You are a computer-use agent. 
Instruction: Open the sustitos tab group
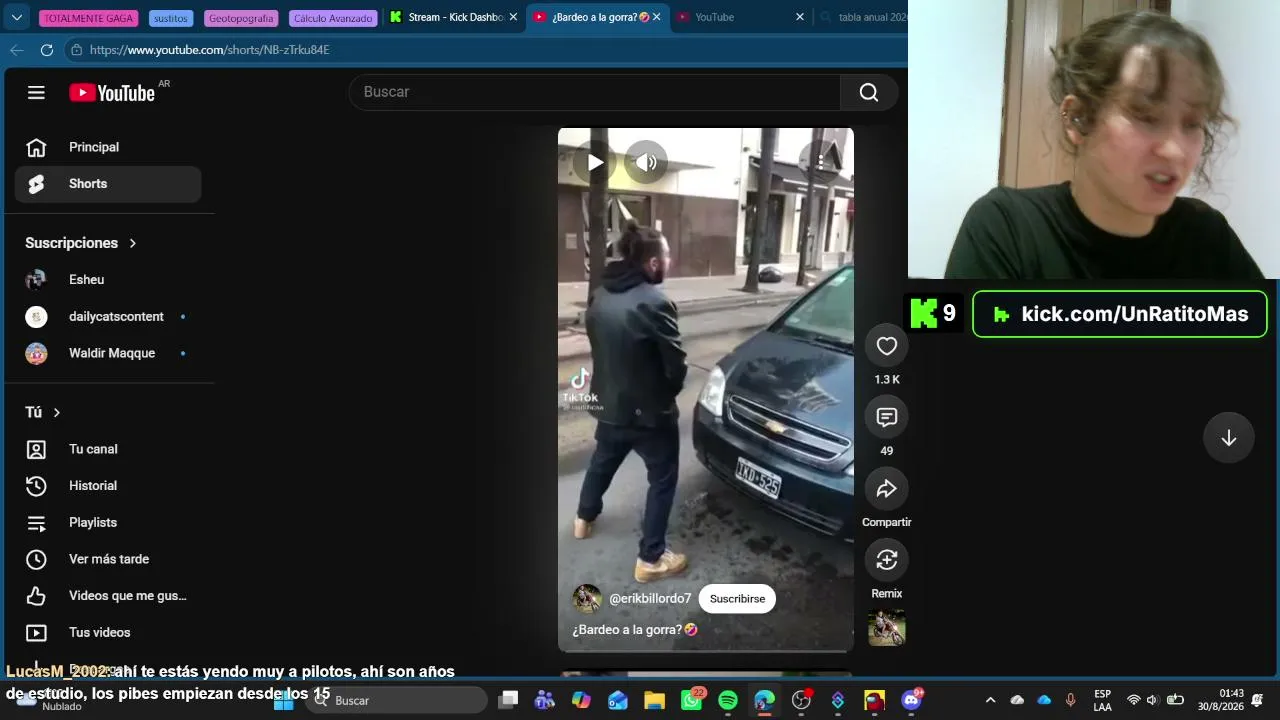pos(171,18)
